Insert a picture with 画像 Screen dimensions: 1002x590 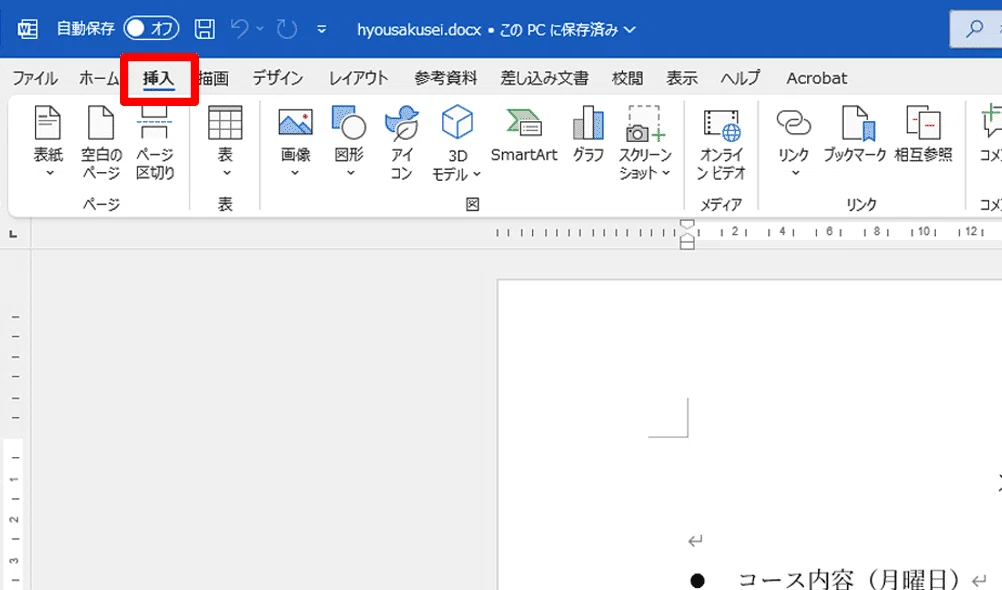pyautogui.click(x=295, y=134)
